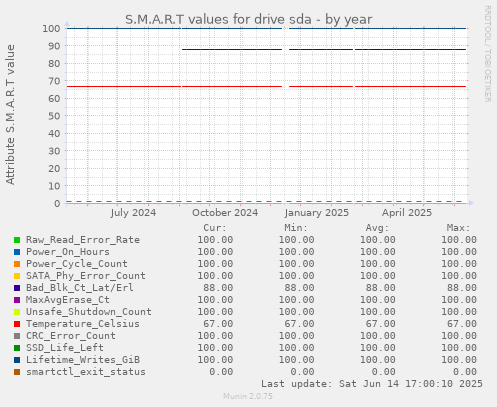Select the Lifetime_Writes_GiB legend label

pos(83,360)
